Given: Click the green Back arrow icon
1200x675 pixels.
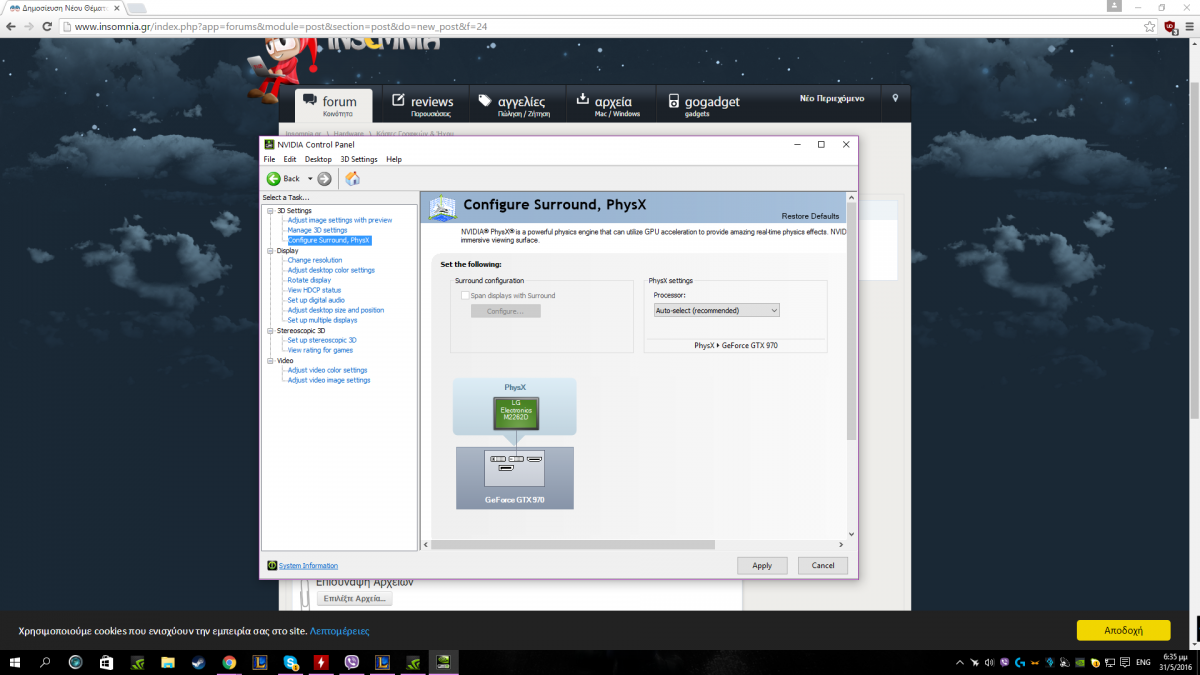Looking at the screenshot, I should click(x=273, y=178).
